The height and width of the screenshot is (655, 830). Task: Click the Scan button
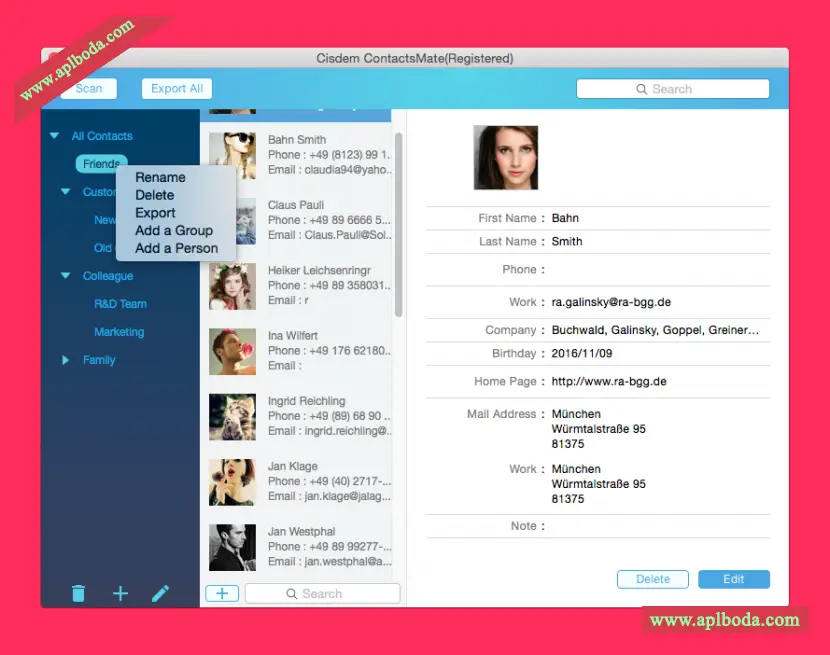89,88
